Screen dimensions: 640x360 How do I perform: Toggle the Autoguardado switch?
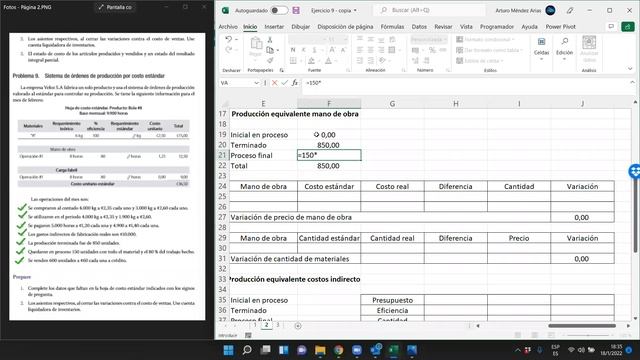tap(279, 10)
